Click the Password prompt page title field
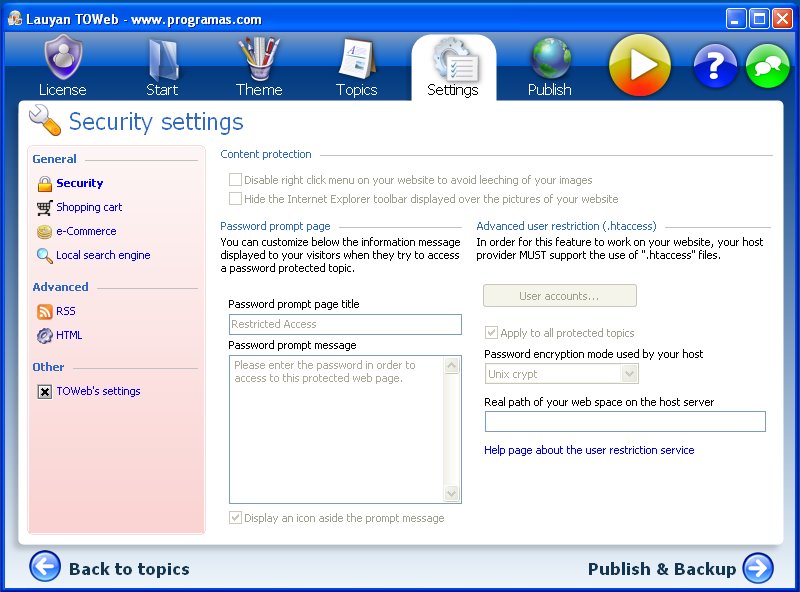800x592 pixels. (x=345, y=324)
